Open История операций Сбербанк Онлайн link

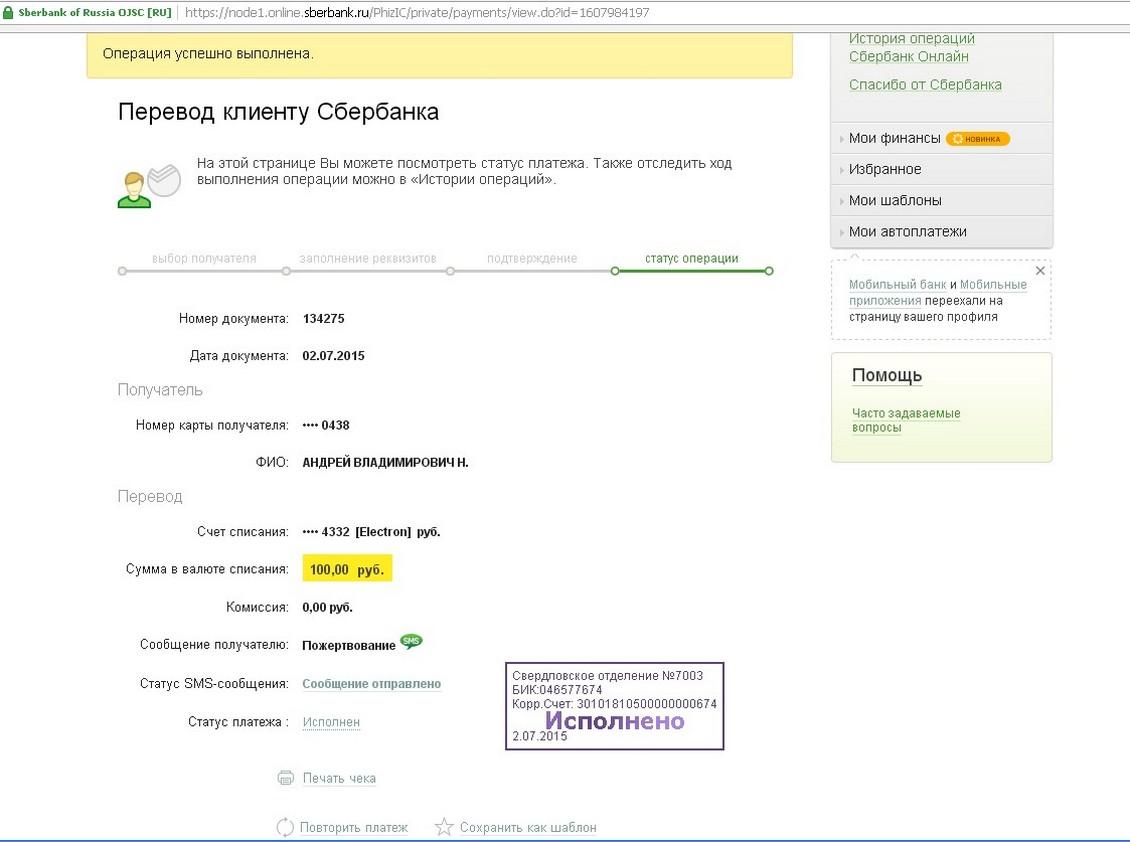coord(912,48)
